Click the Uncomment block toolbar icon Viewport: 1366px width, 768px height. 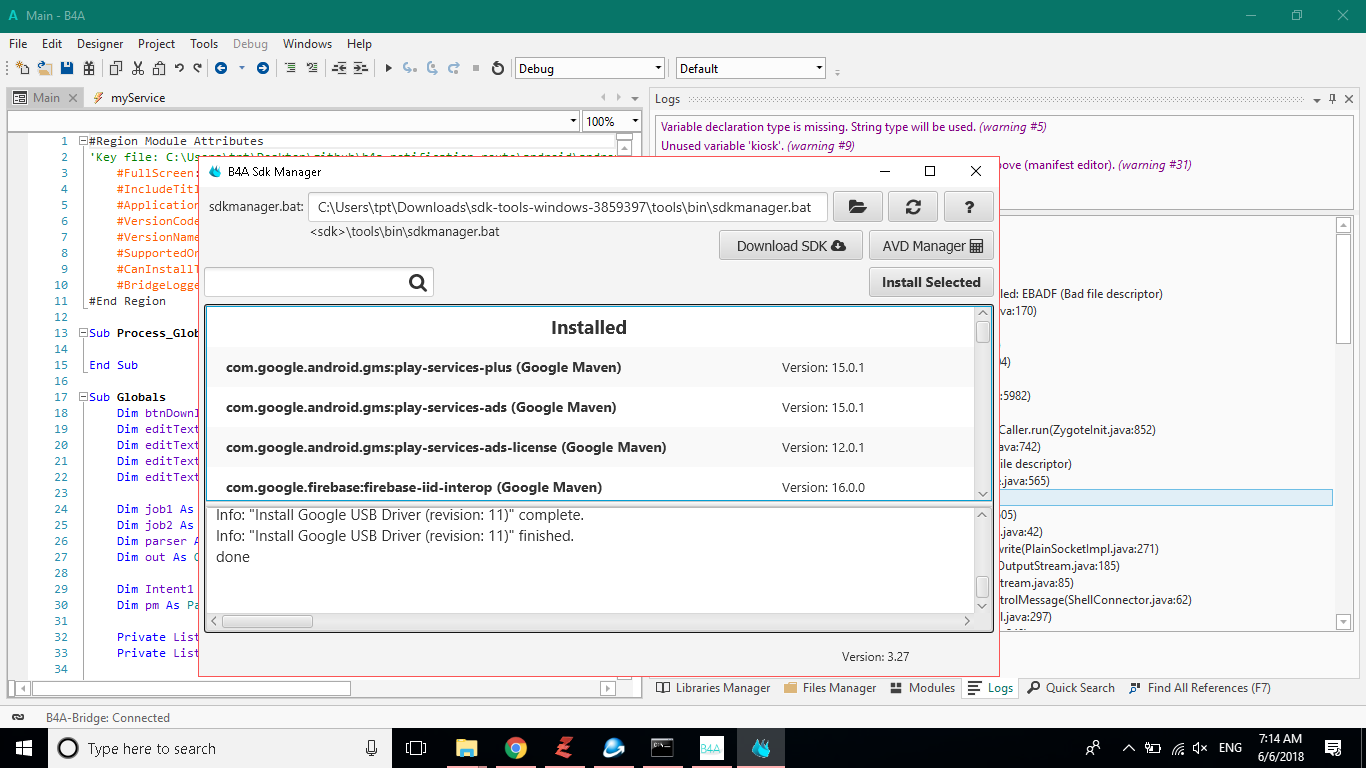pyautogui.click(x=312, y=68)
